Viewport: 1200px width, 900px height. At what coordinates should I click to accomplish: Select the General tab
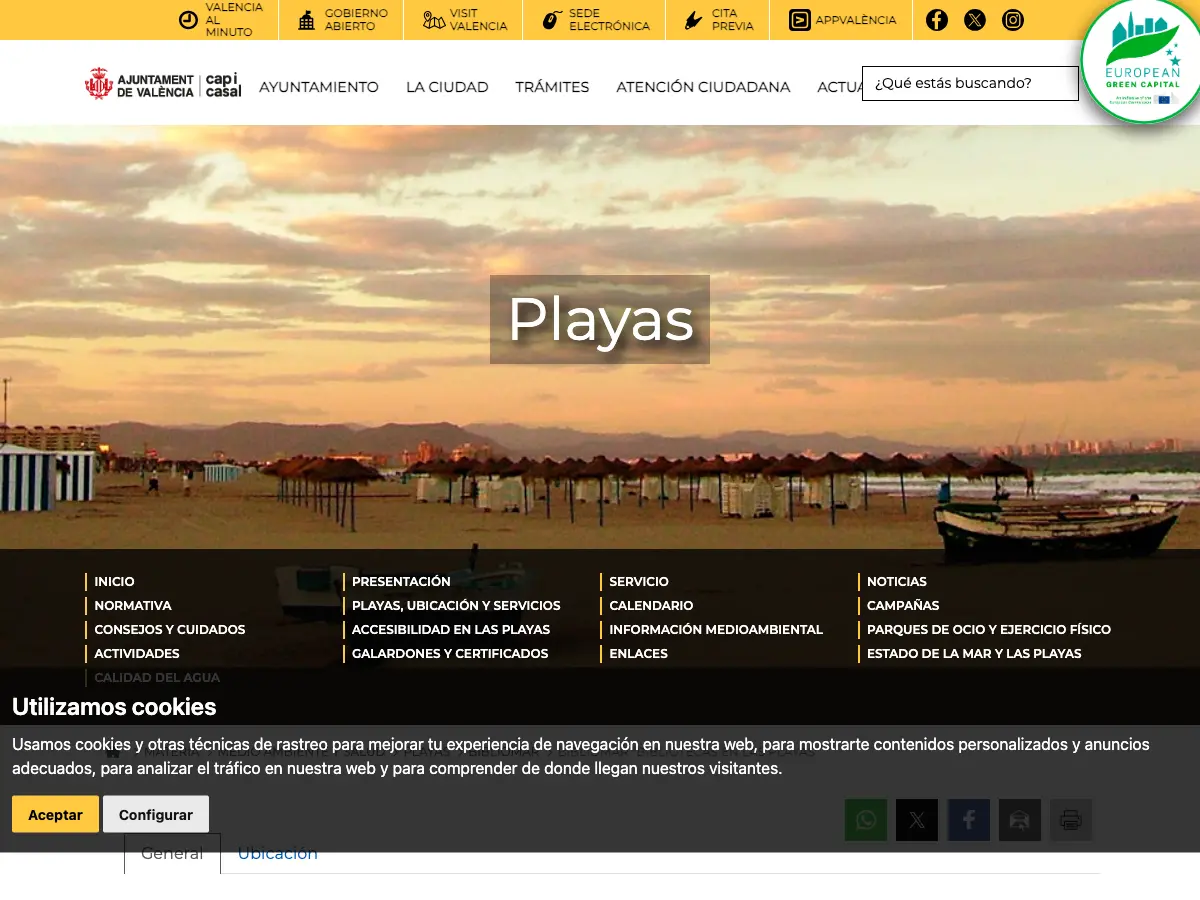(172, 853)
